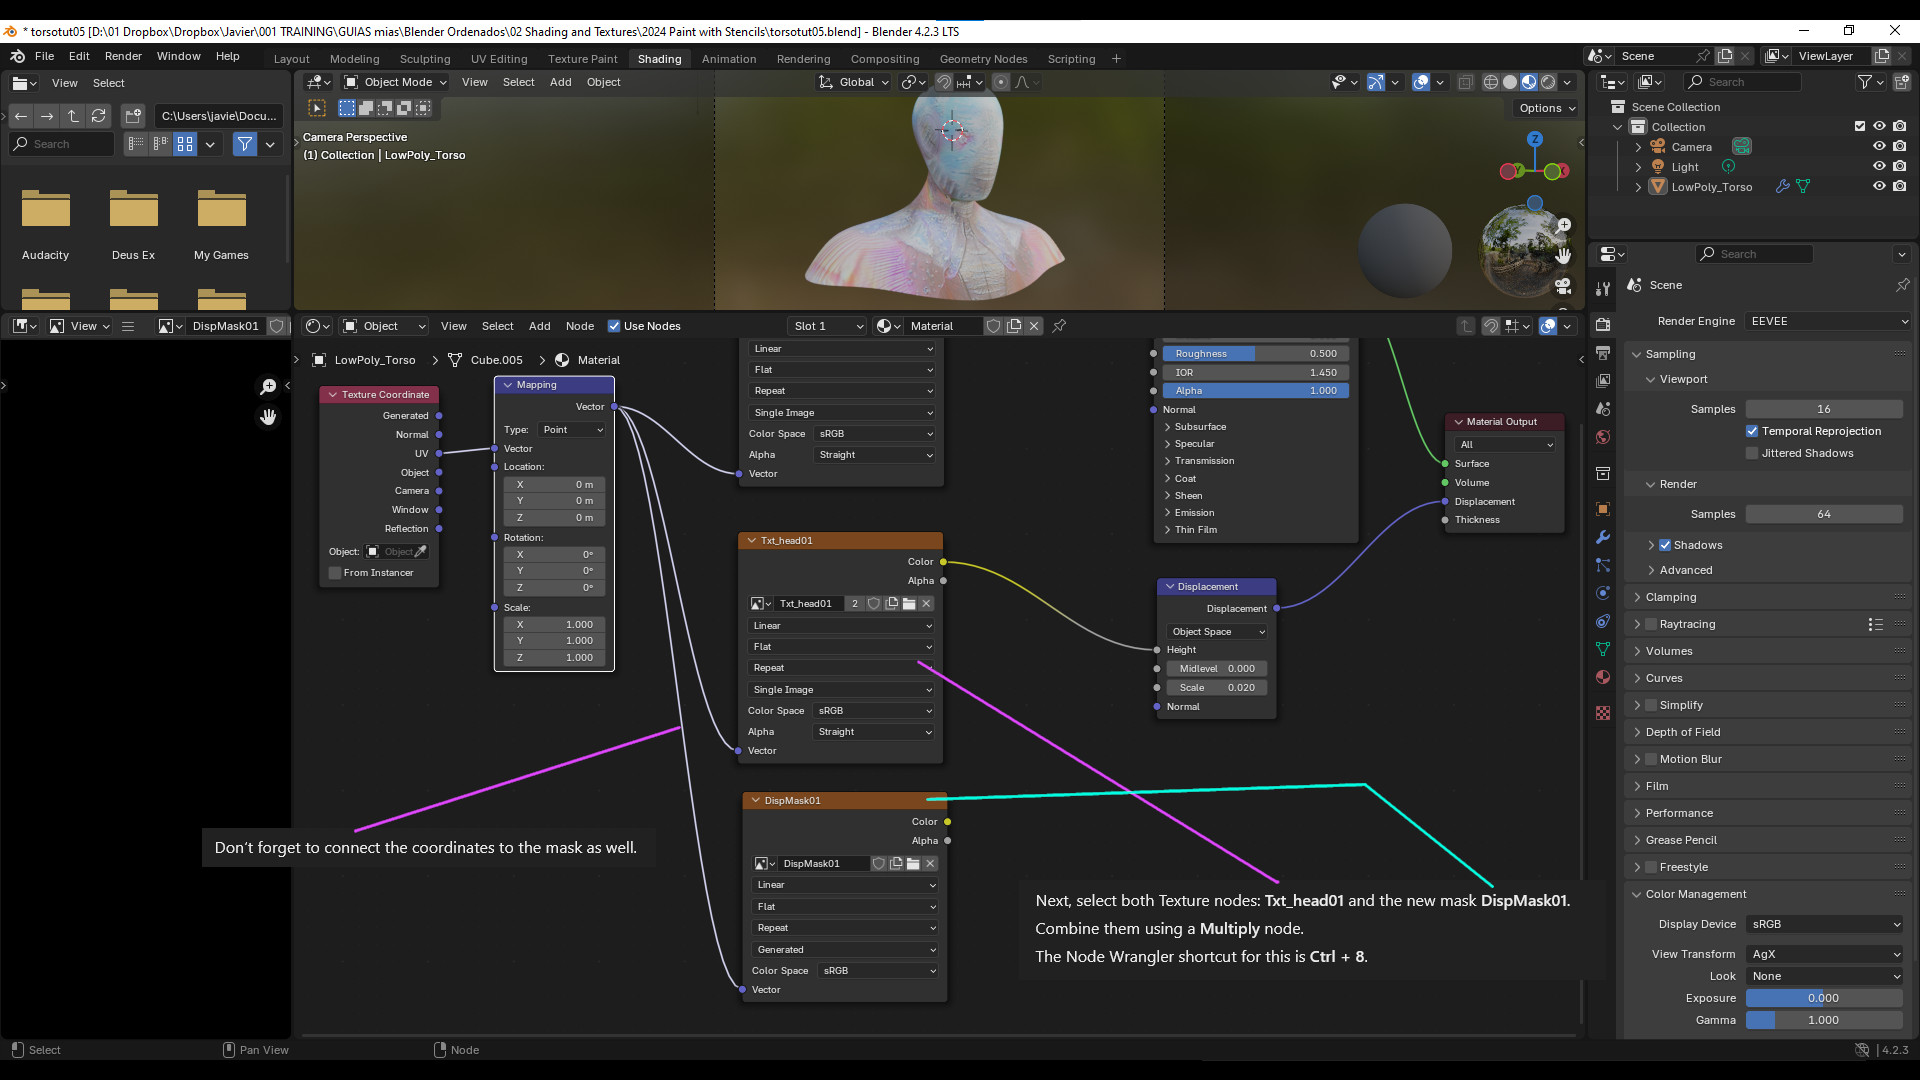Click the Zoom magnifier in the image editor
This screenshot has height=1080, width=1920.
click(x=268, y=387)
